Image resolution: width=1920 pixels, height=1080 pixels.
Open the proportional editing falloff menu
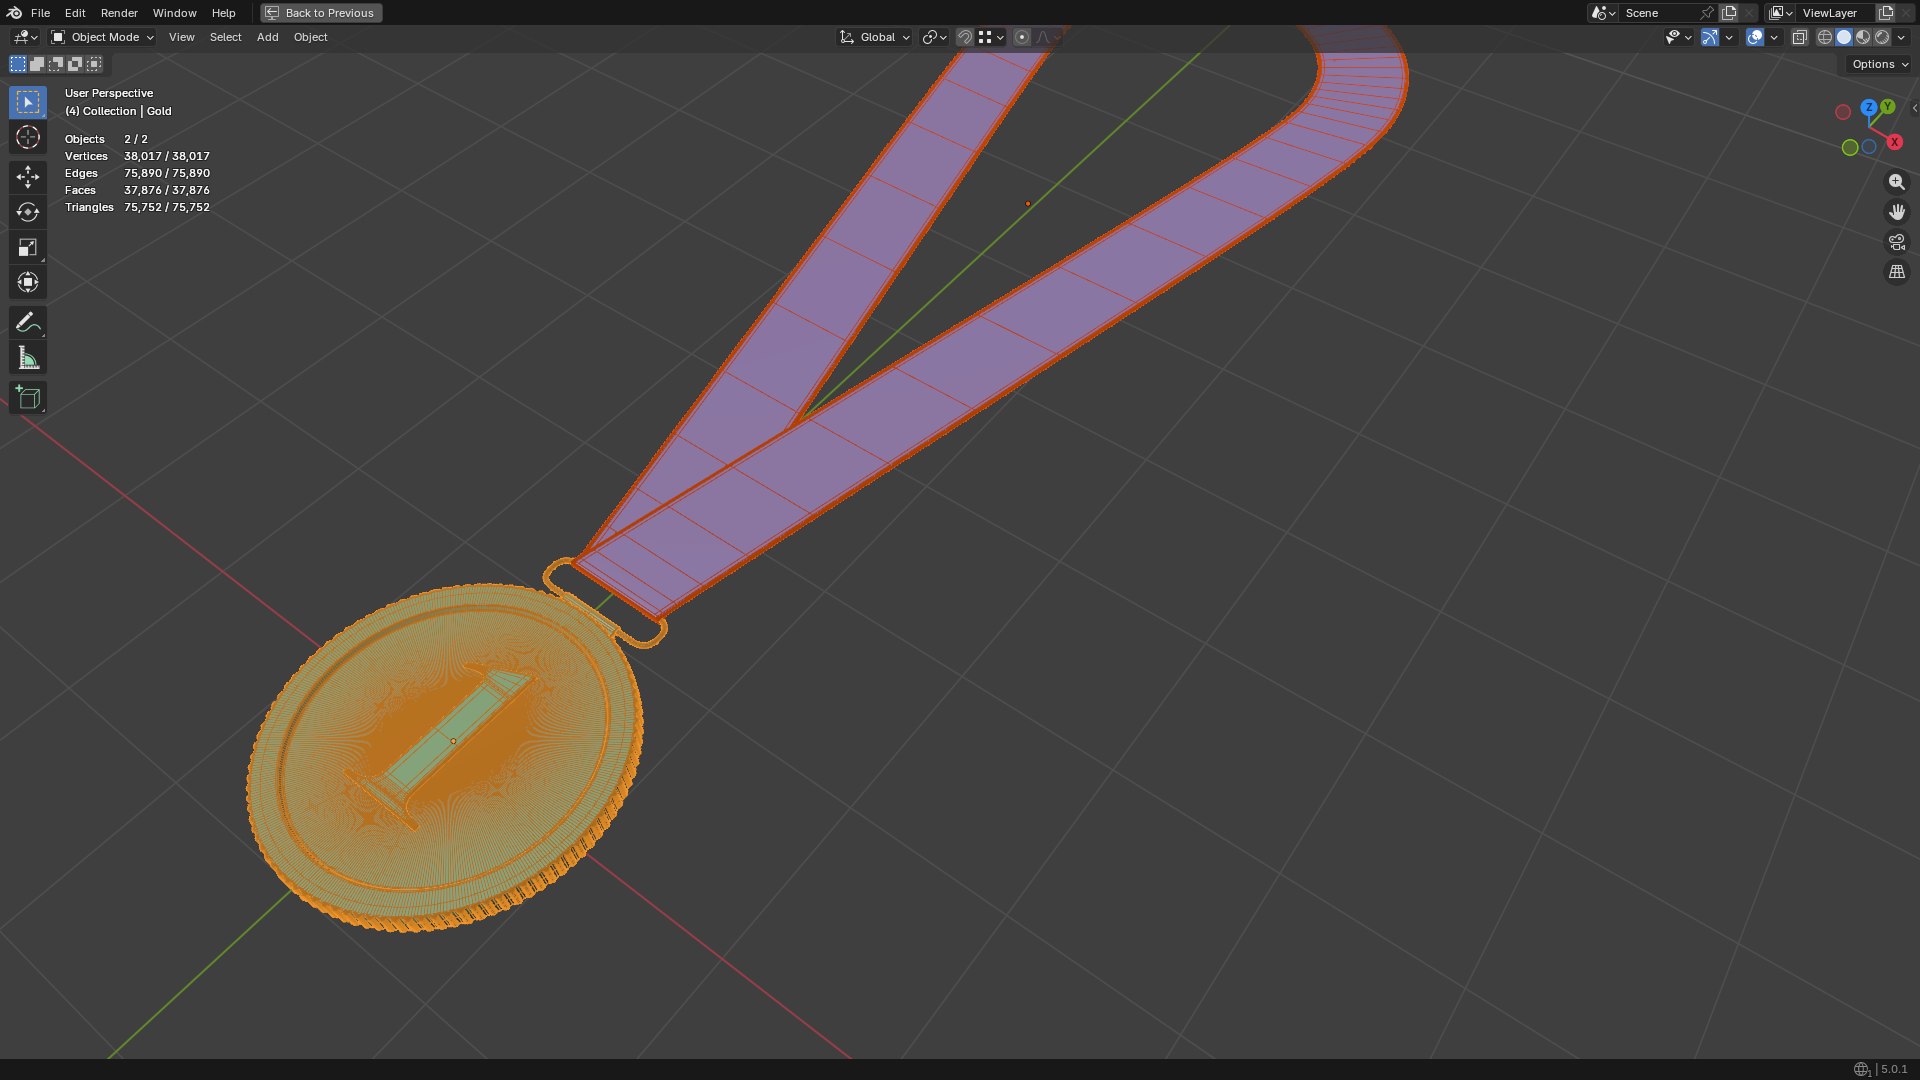[1047, 37]
